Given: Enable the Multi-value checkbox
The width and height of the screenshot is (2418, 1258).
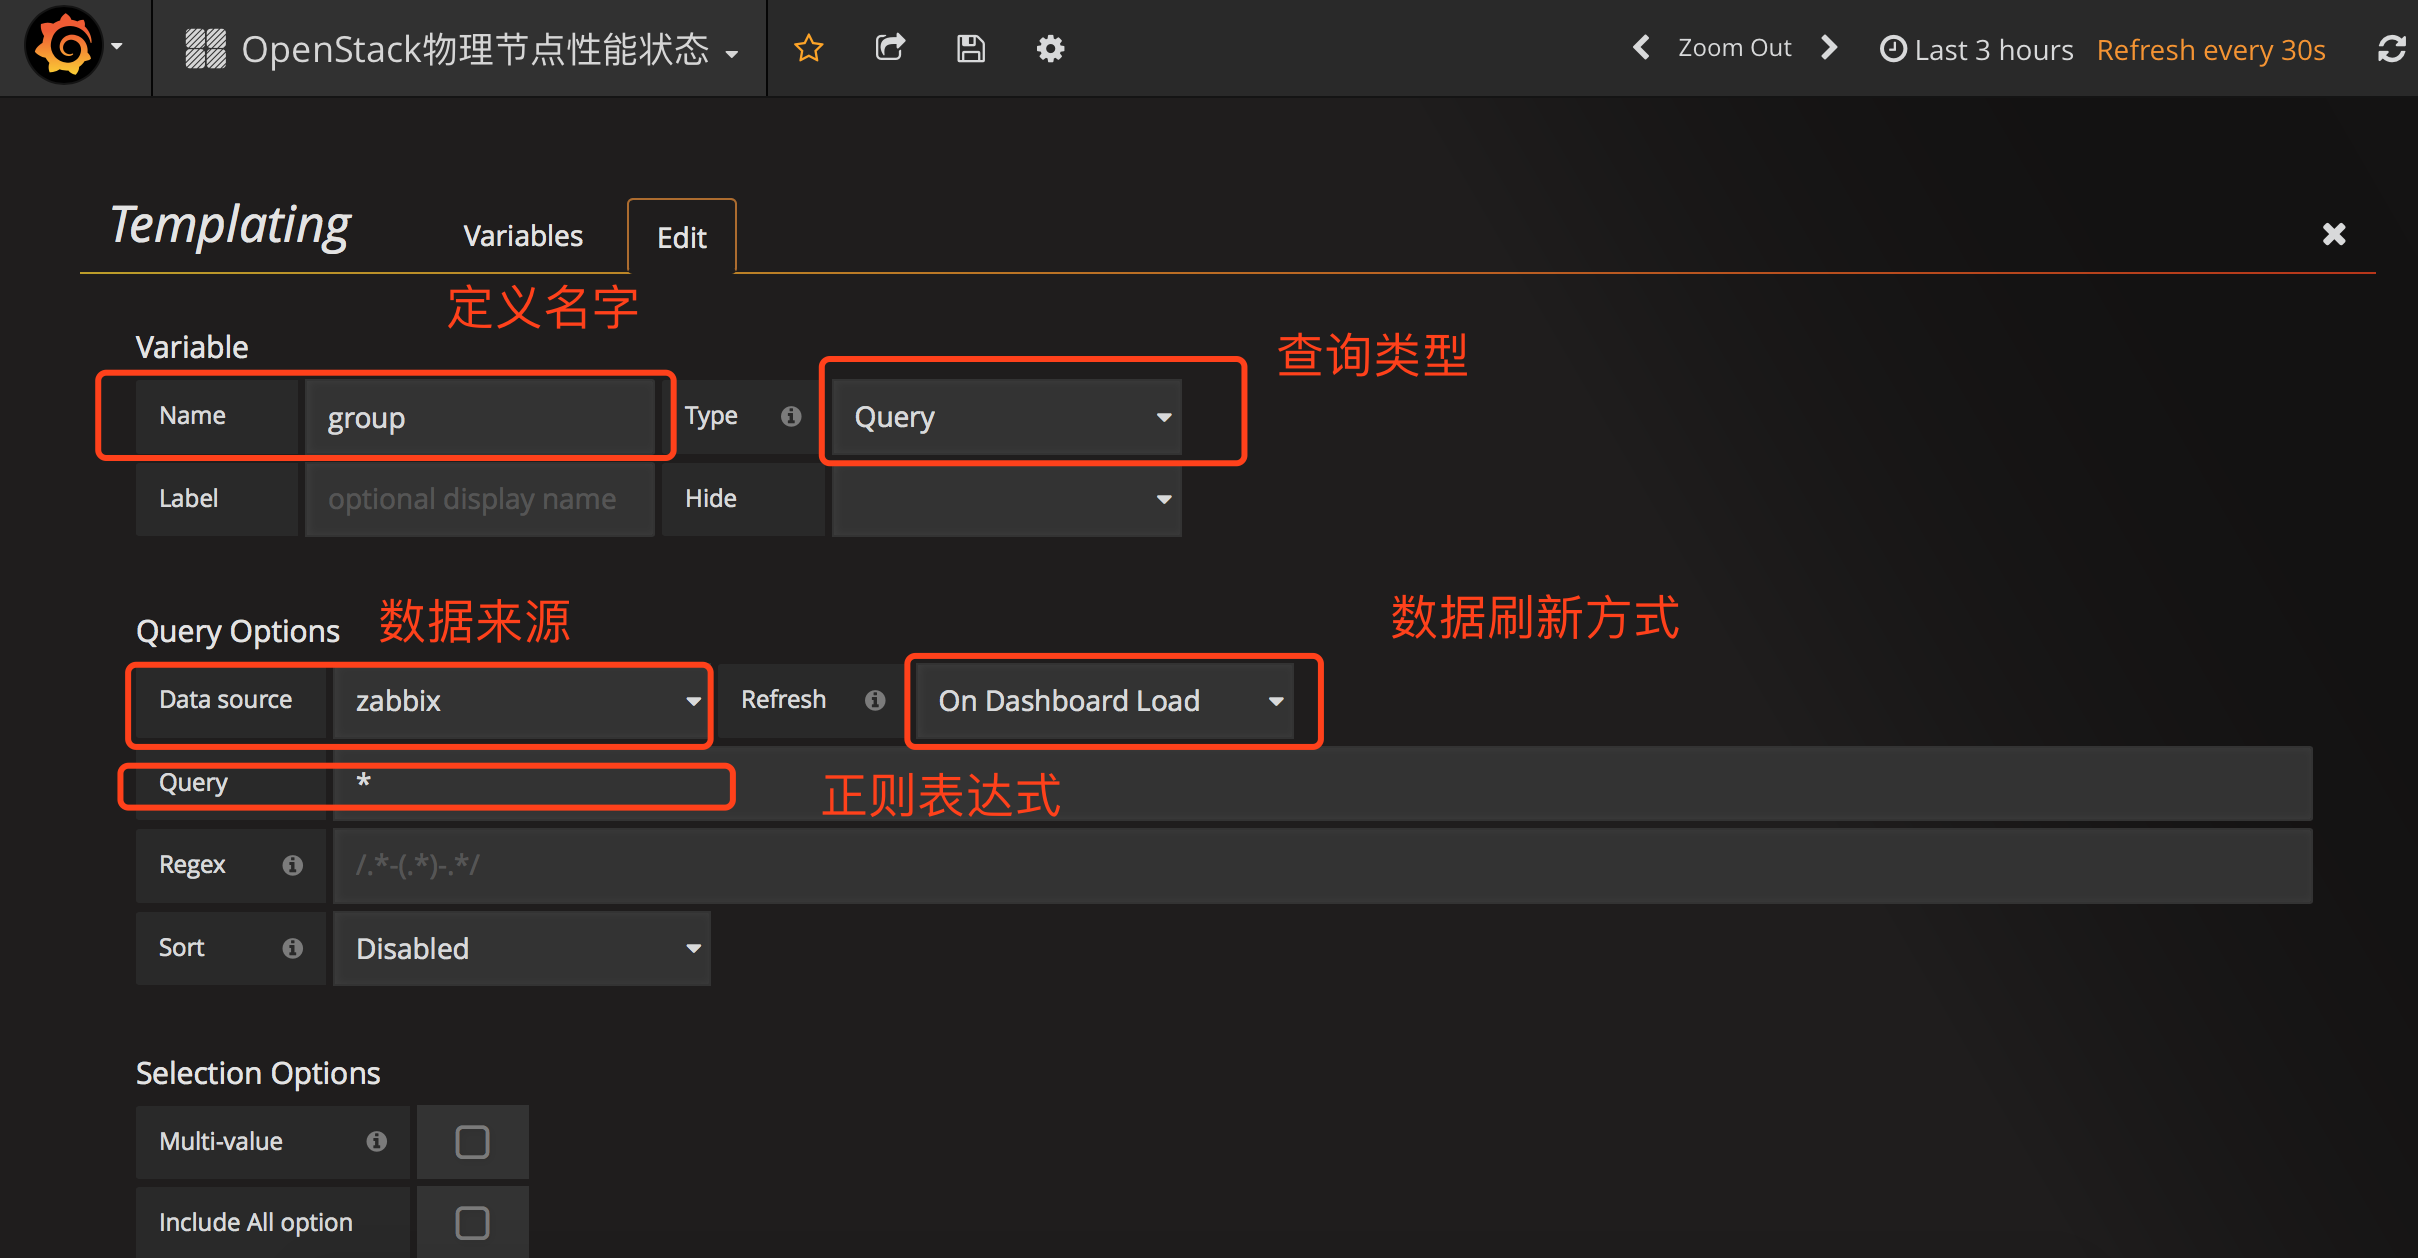Looking at the screenshot, I should tap(472, 1141).
